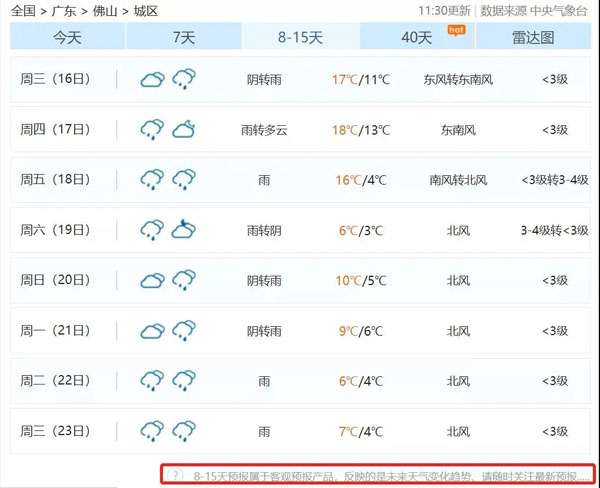600x488 pixels.
Task: Click the rain icon for 周一 (21日)
Action: pyautogui.click(x=183, y=331)
